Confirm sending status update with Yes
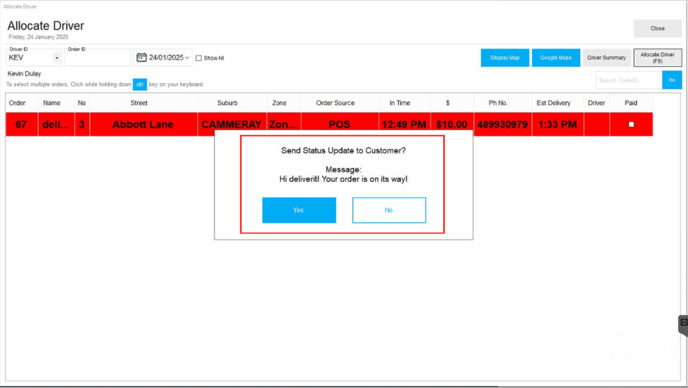 coord(299,210)
